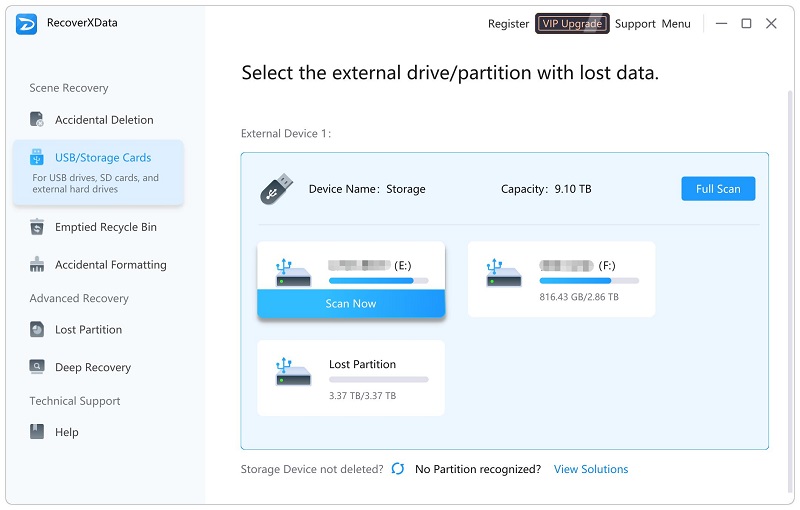Click Scan Now on drive E:
Screen dimensions: 800x510
[351, 304]
